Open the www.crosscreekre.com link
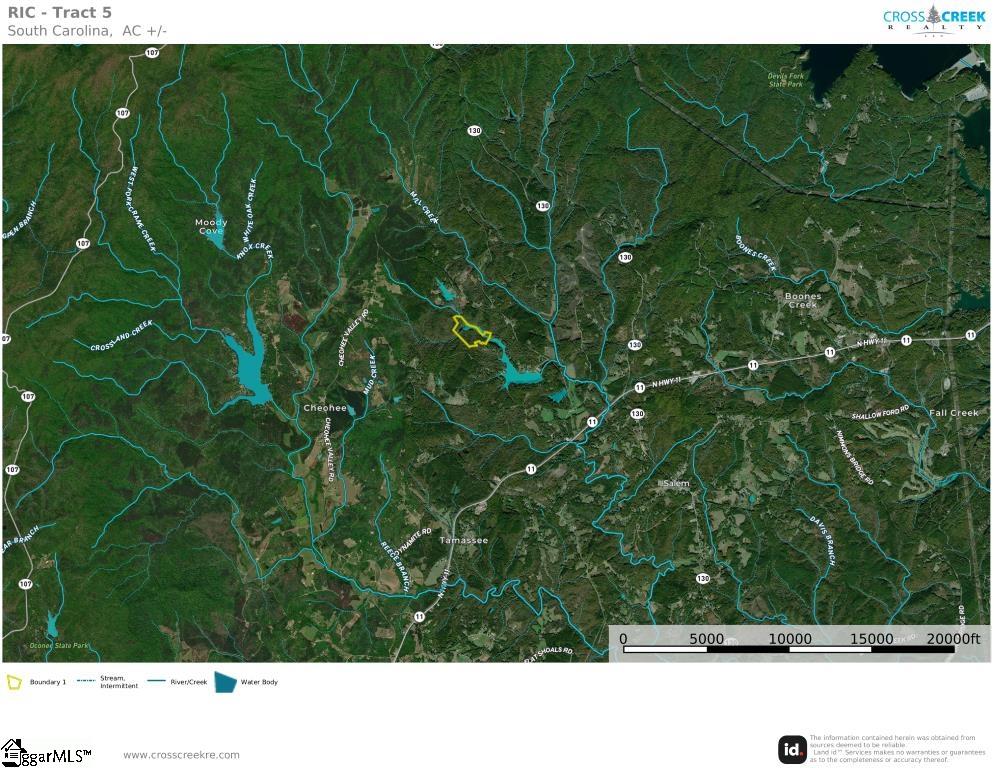This screenshot has height=768, width=994. (181, 755)
